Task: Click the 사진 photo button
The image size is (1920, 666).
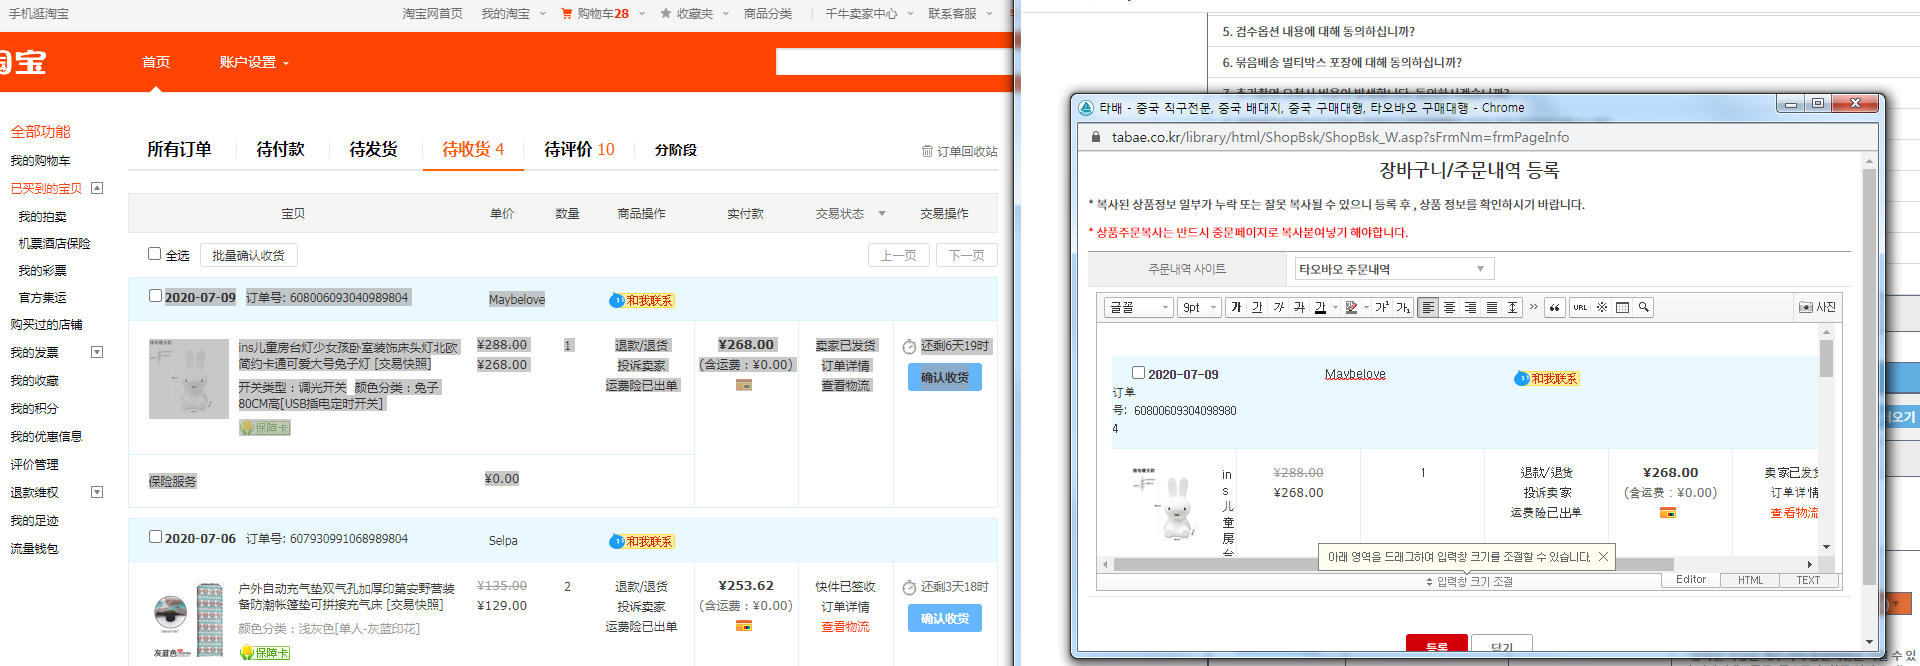Action: pos(1817,307)
